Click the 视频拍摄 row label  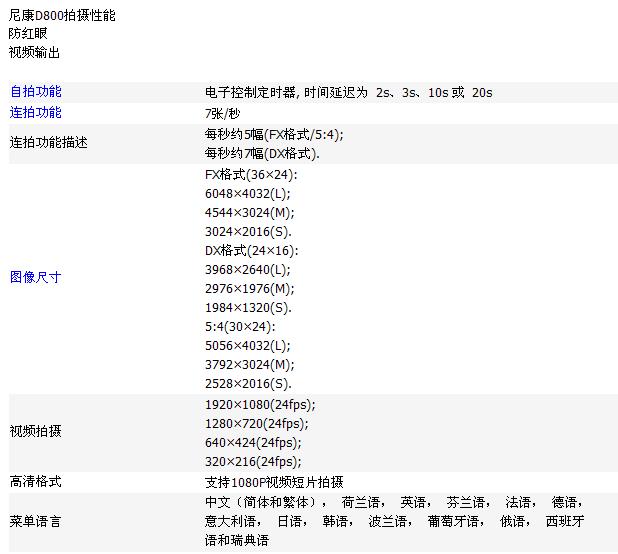(x=35, y=431)
